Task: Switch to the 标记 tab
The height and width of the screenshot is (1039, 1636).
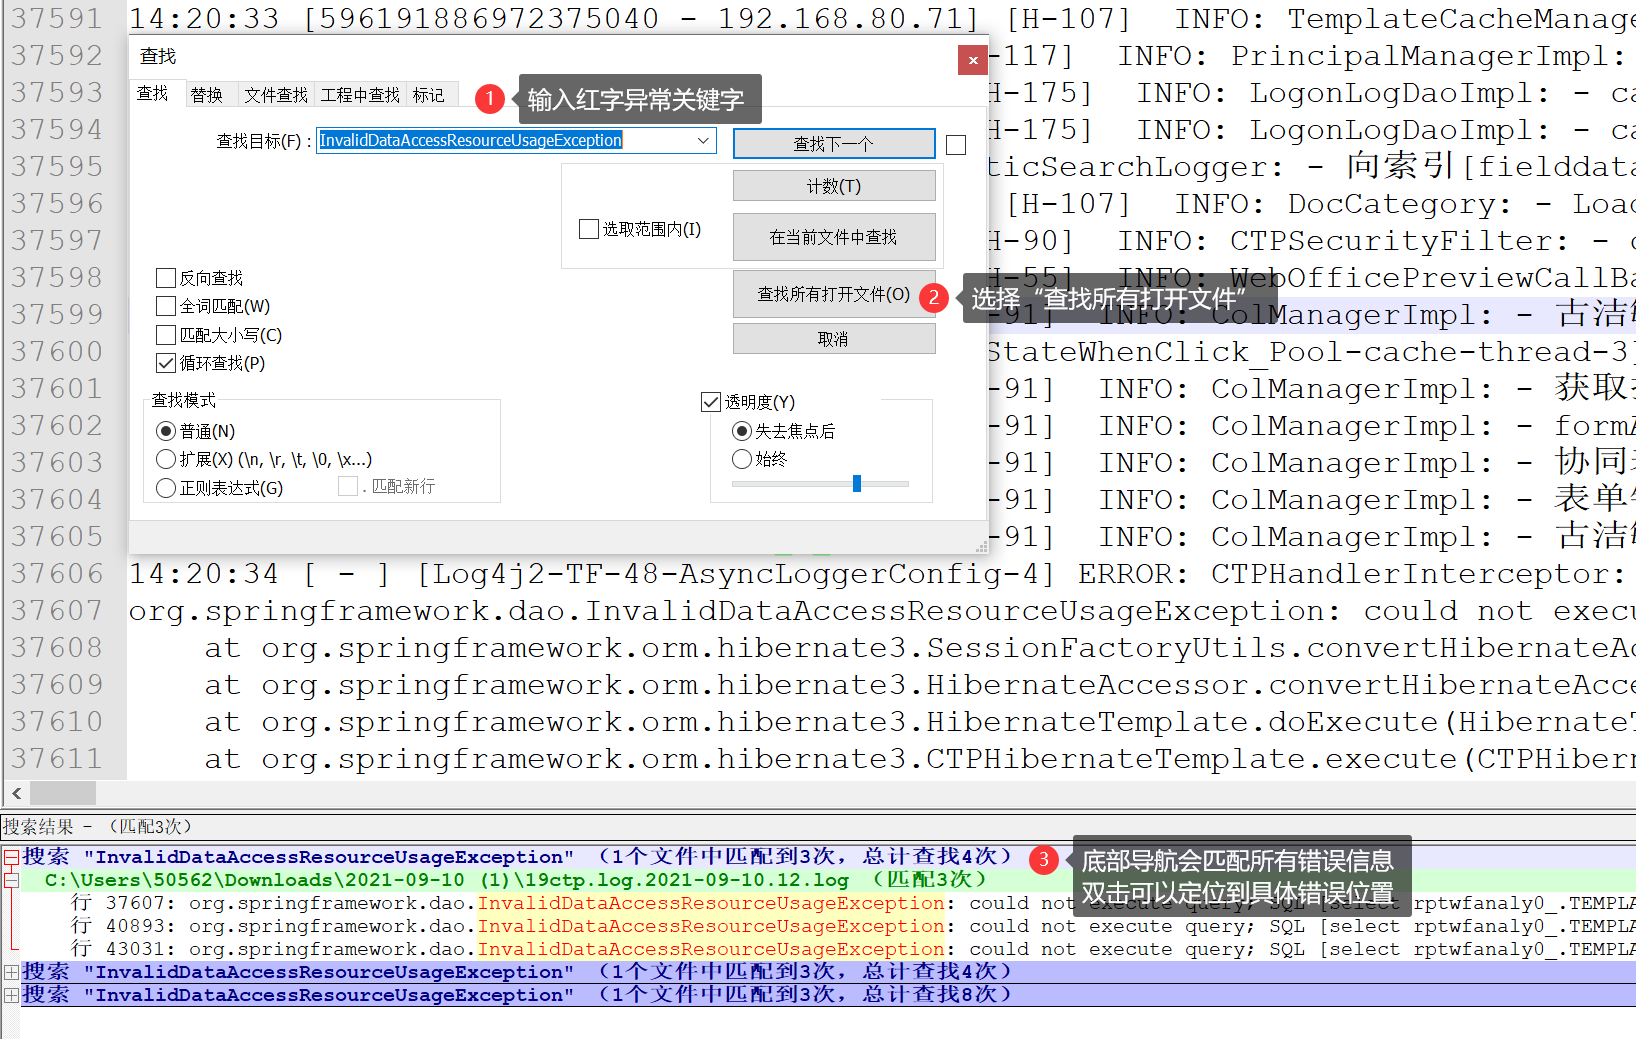Action: point(428,95)
